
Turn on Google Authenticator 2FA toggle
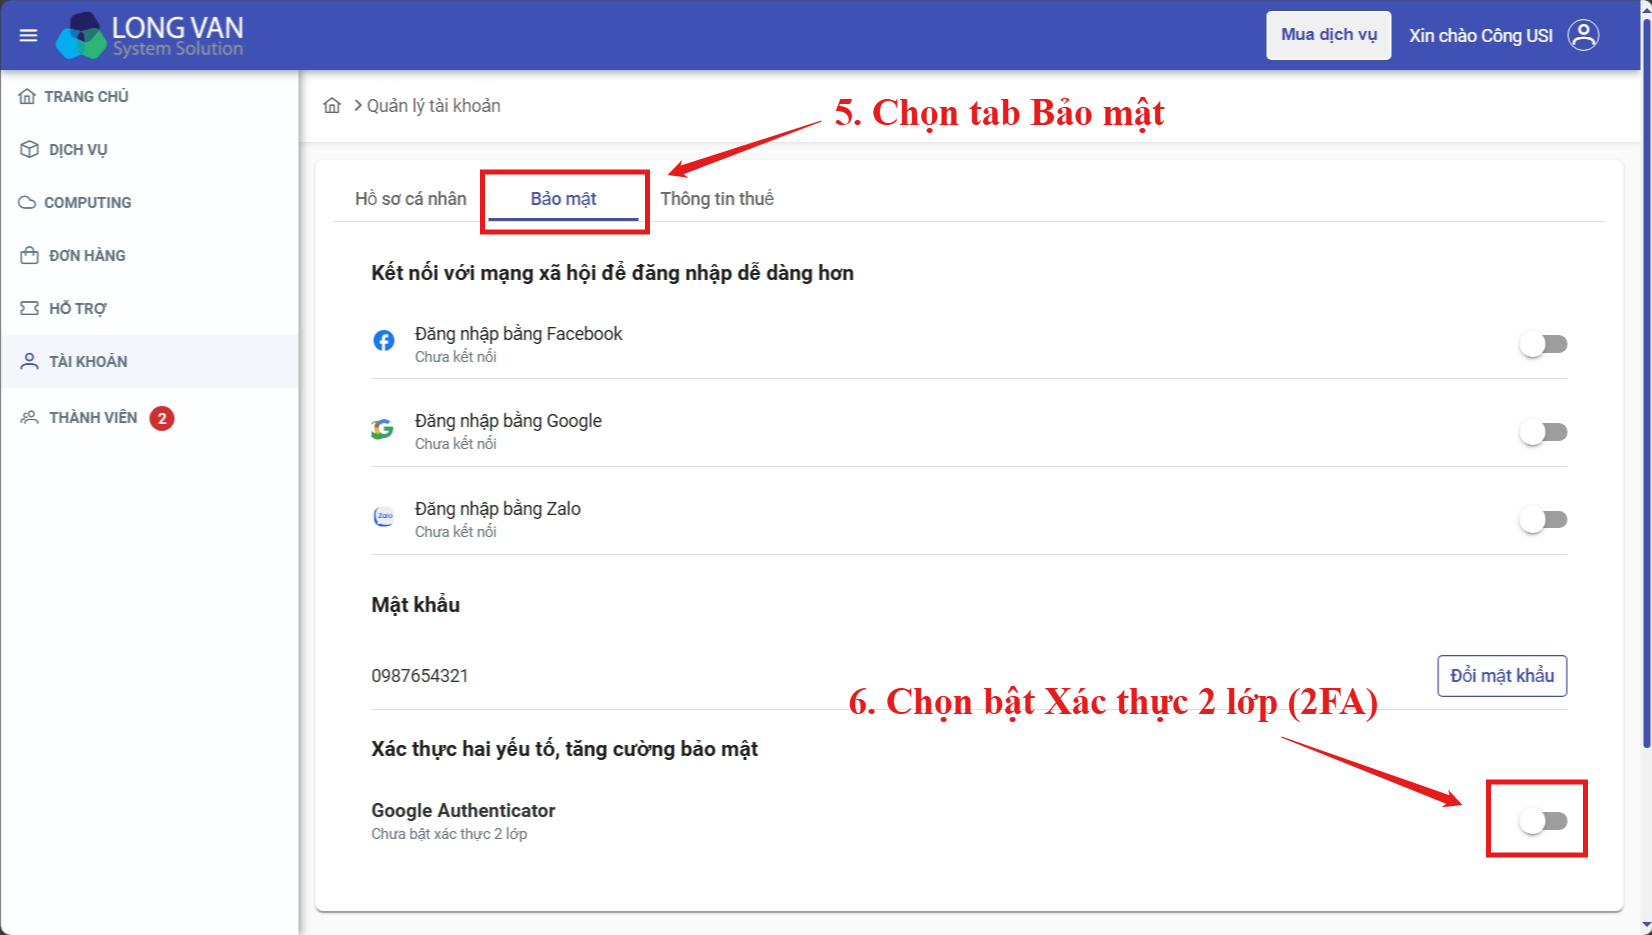point(1543,821)
